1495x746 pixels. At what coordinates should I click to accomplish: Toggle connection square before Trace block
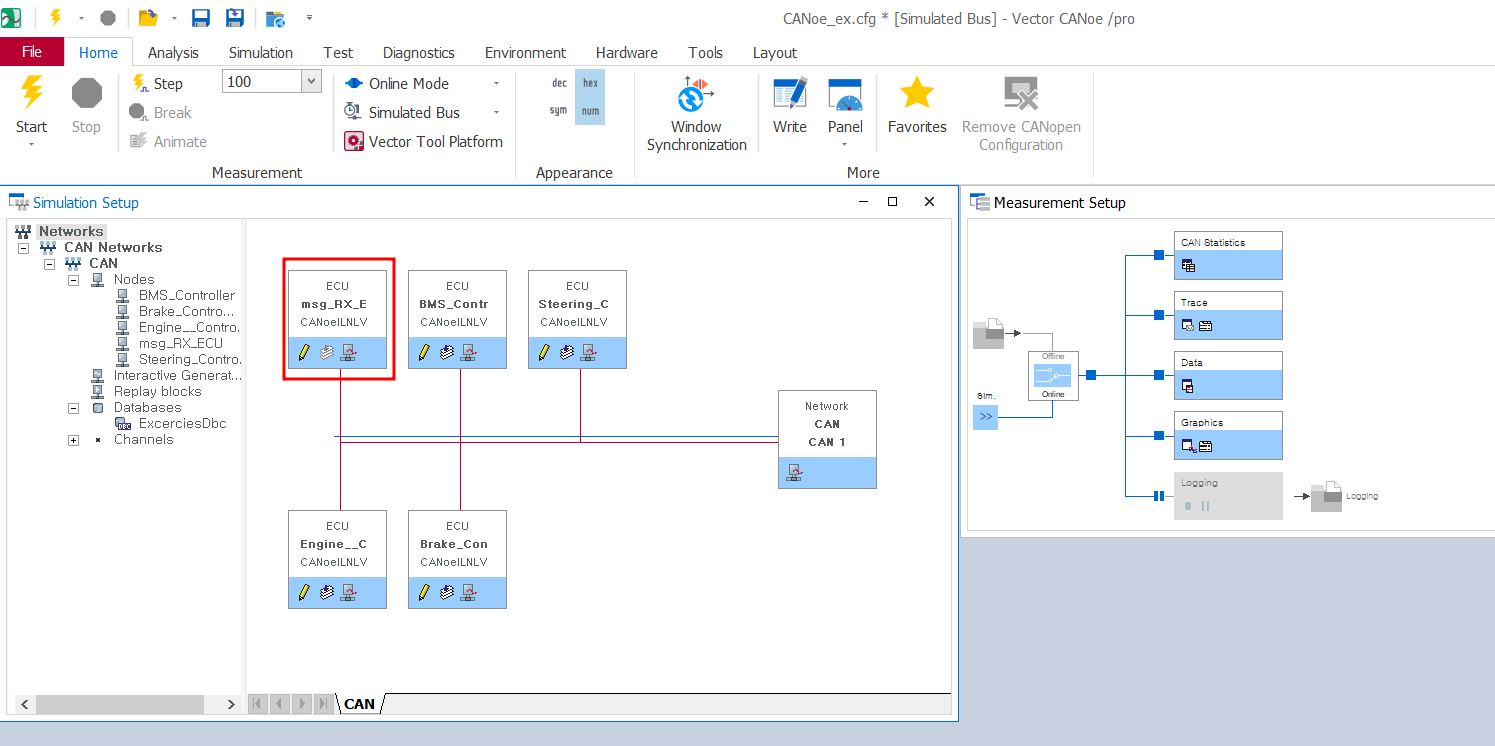click(1159, 315)
